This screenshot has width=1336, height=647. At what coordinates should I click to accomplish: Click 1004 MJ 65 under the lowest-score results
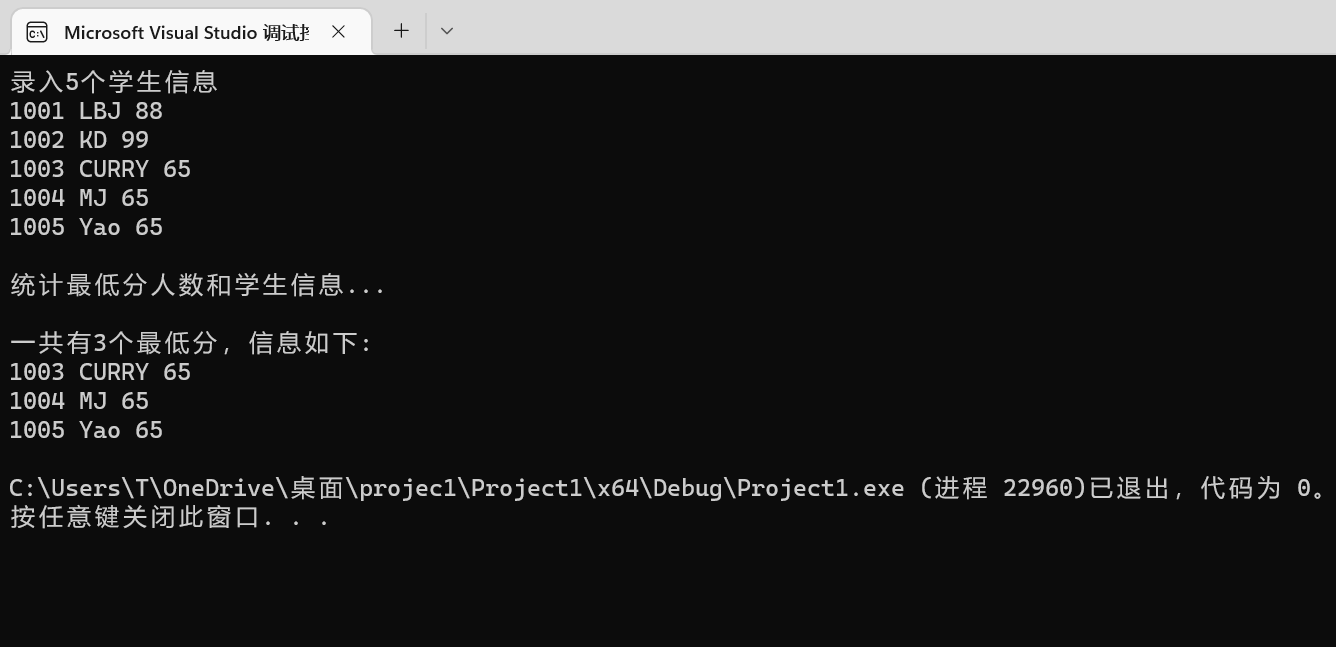(79, 401)
